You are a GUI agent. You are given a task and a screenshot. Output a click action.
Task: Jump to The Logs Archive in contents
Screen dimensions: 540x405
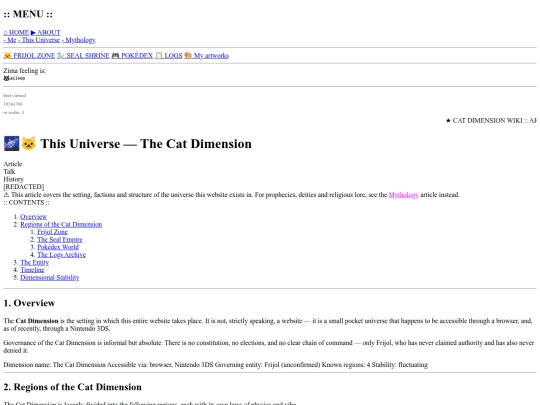coord(62,255)
